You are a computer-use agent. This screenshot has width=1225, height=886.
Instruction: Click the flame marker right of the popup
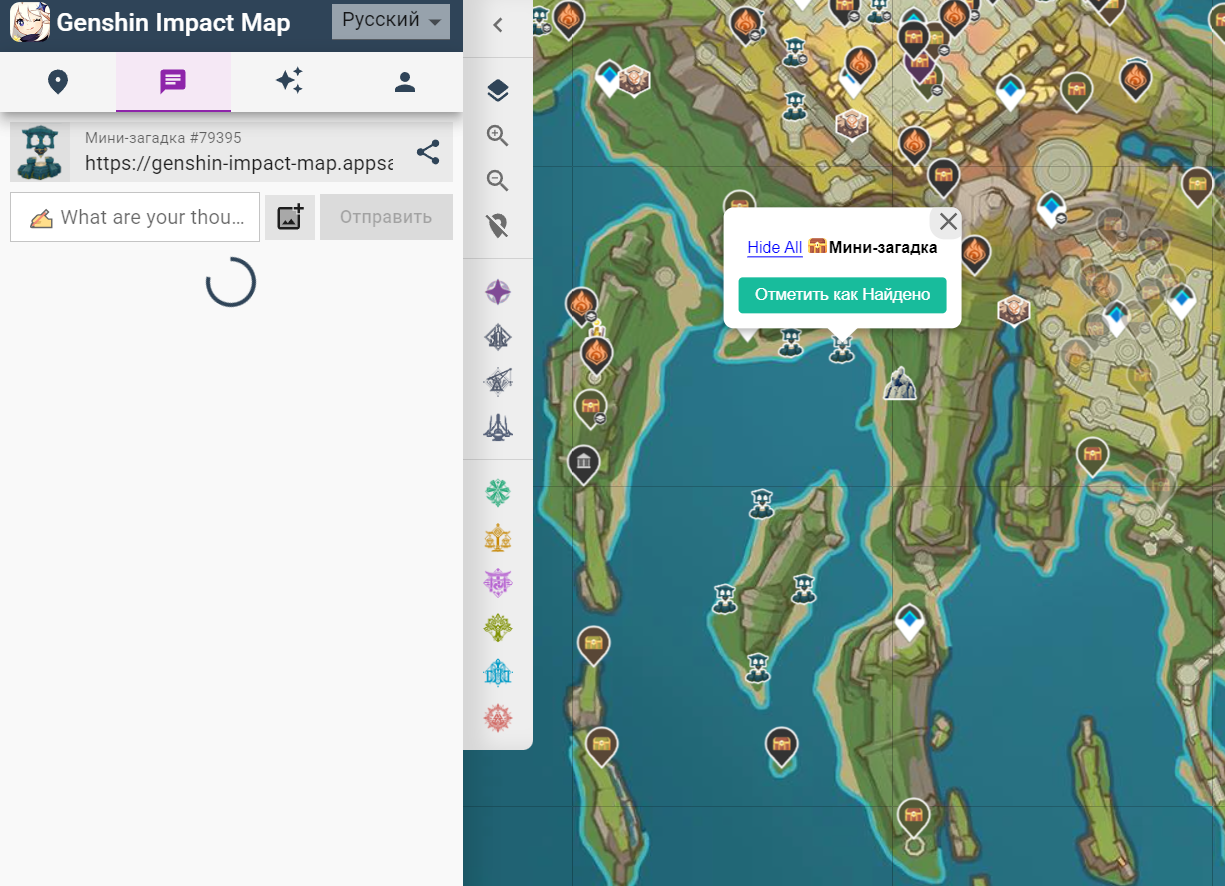coord(974,253)
